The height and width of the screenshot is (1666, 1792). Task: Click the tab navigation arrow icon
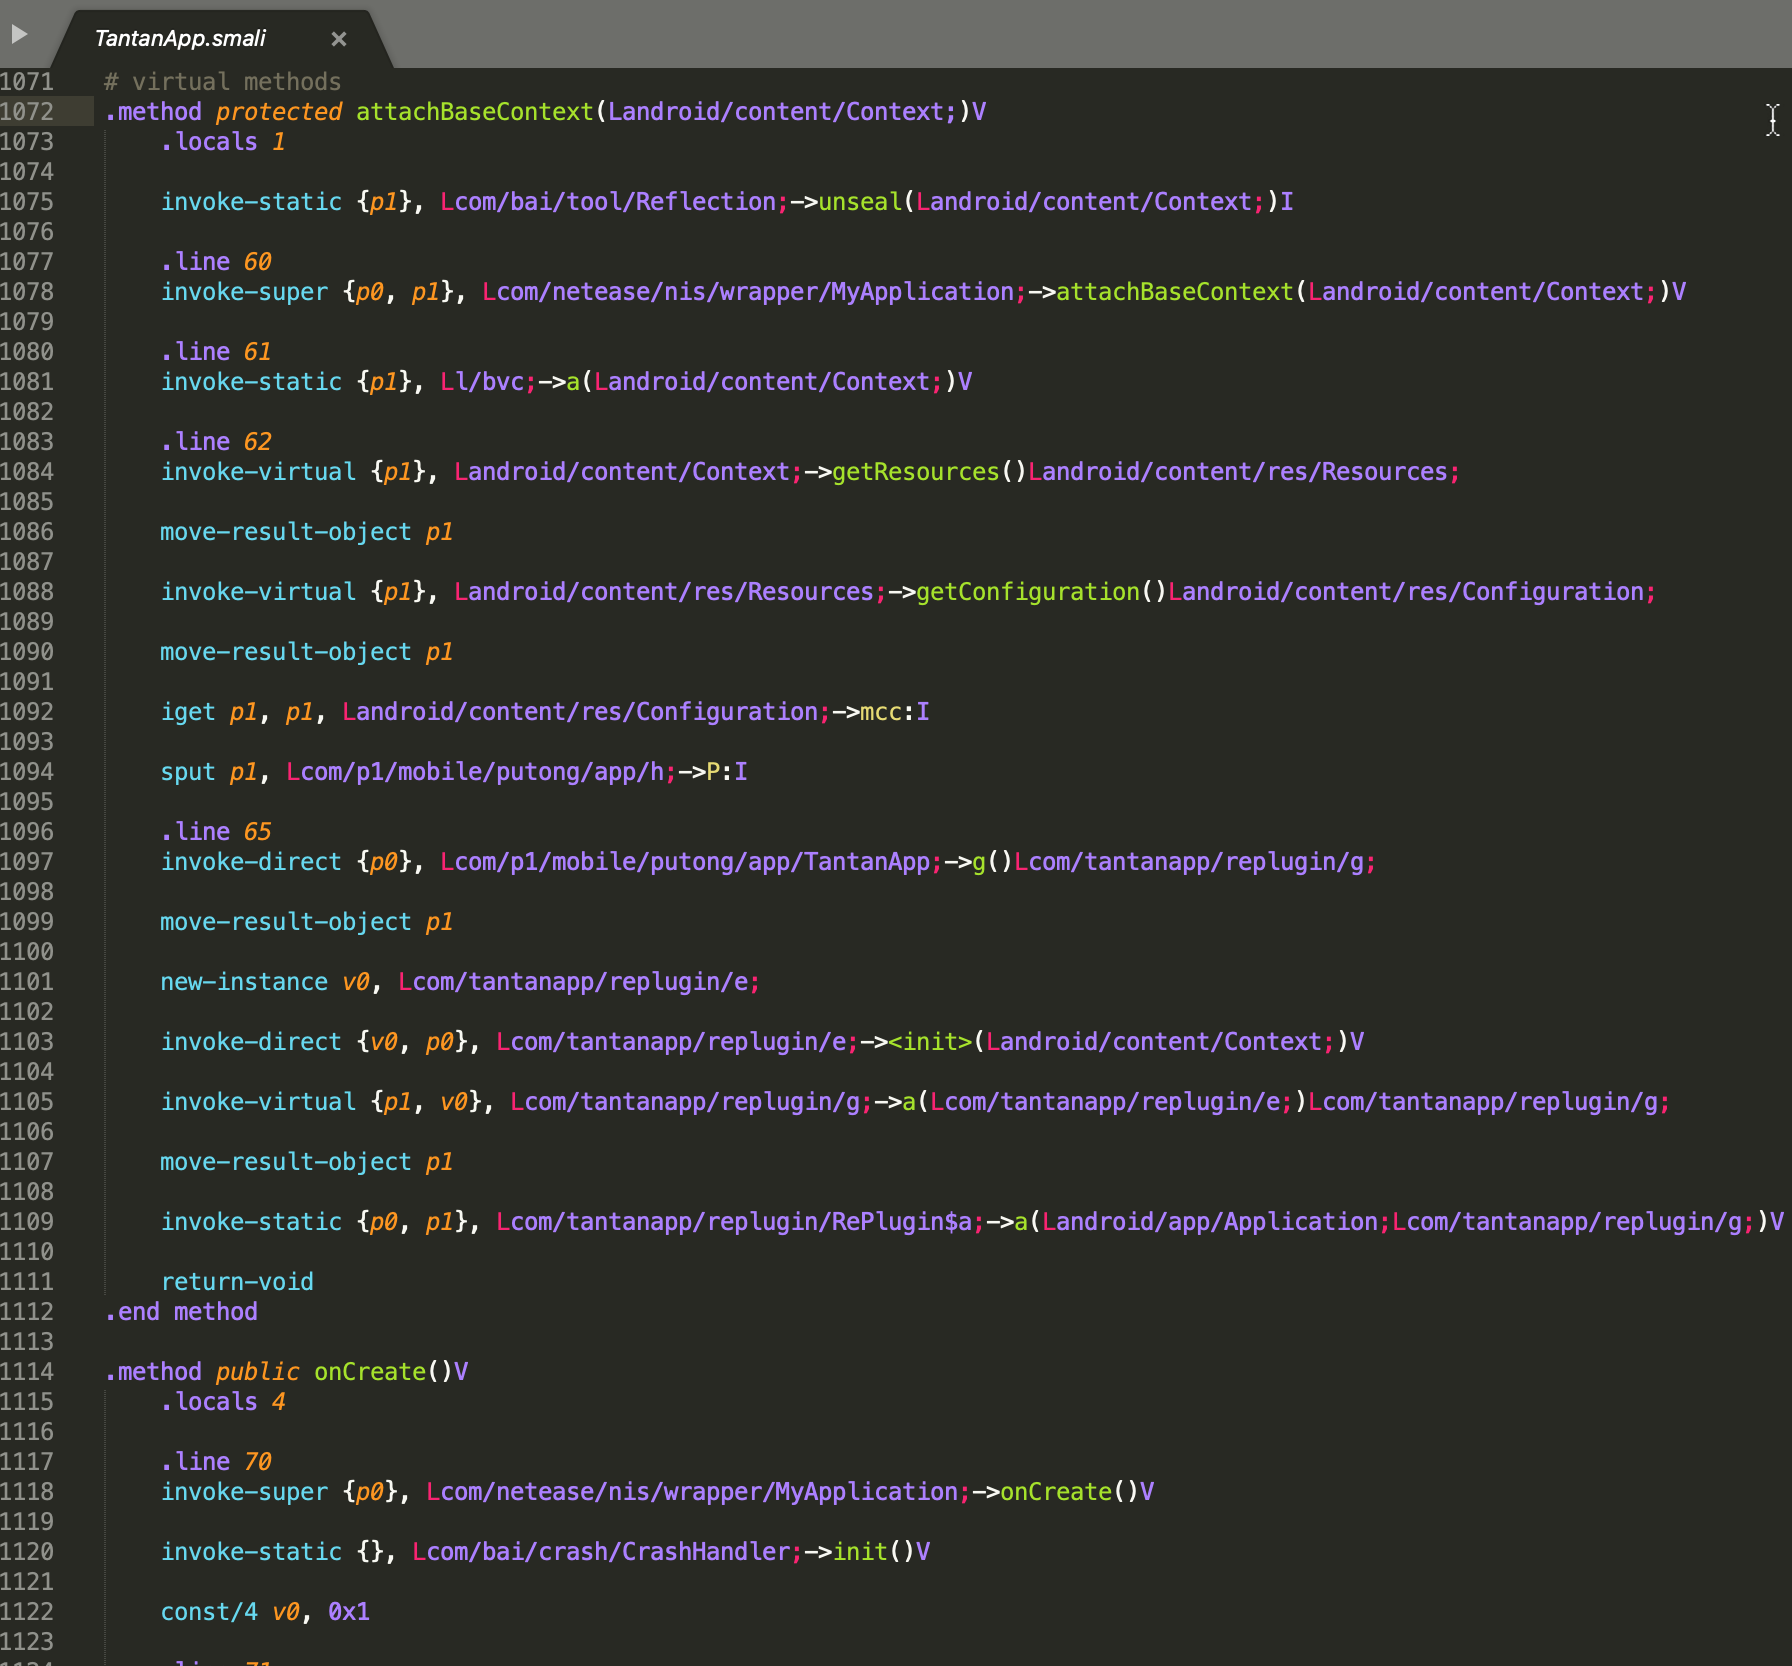pos(18,35)
